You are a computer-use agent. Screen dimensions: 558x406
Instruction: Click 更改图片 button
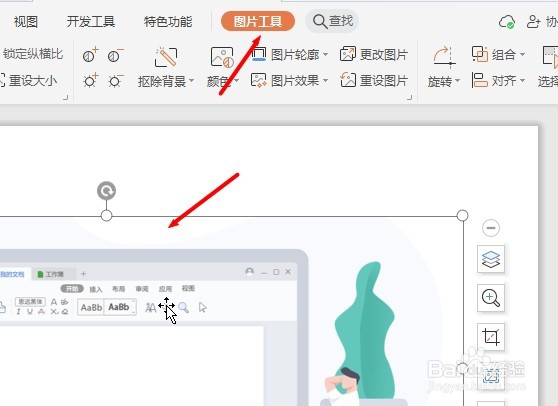[x=374, y=54]
